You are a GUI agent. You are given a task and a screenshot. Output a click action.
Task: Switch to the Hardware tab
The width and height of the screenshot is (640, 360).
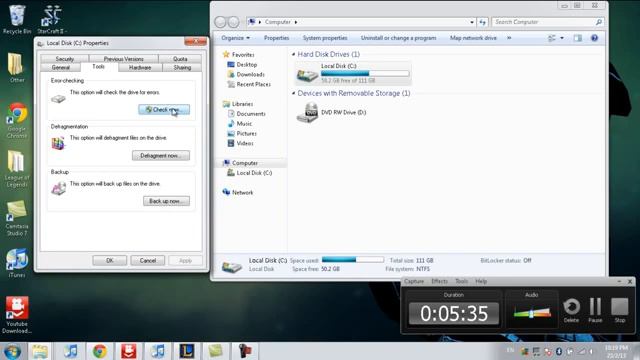coord(140,67)
